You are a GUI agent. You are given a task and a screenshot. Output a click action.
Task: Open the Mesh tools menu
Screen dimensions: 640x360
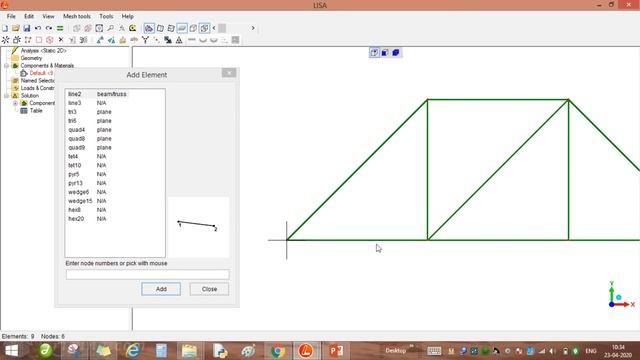click(x=77, y=16)
